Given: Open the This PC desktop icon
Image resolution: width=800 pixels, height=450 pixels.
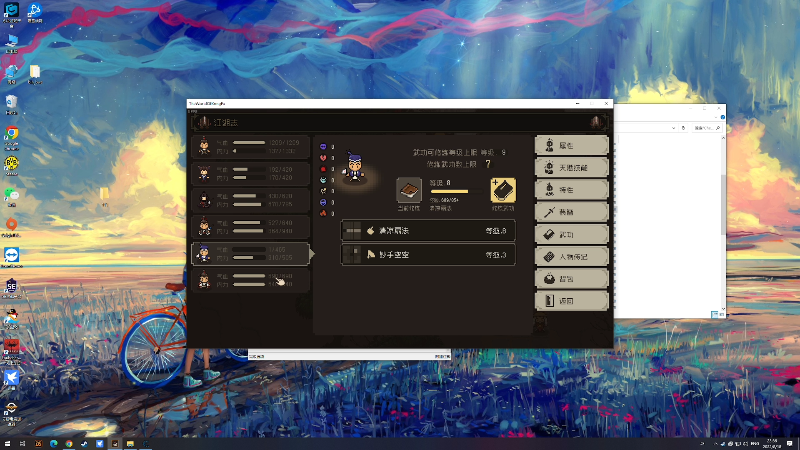Looking at the screenshot, I should coord(11,42).
